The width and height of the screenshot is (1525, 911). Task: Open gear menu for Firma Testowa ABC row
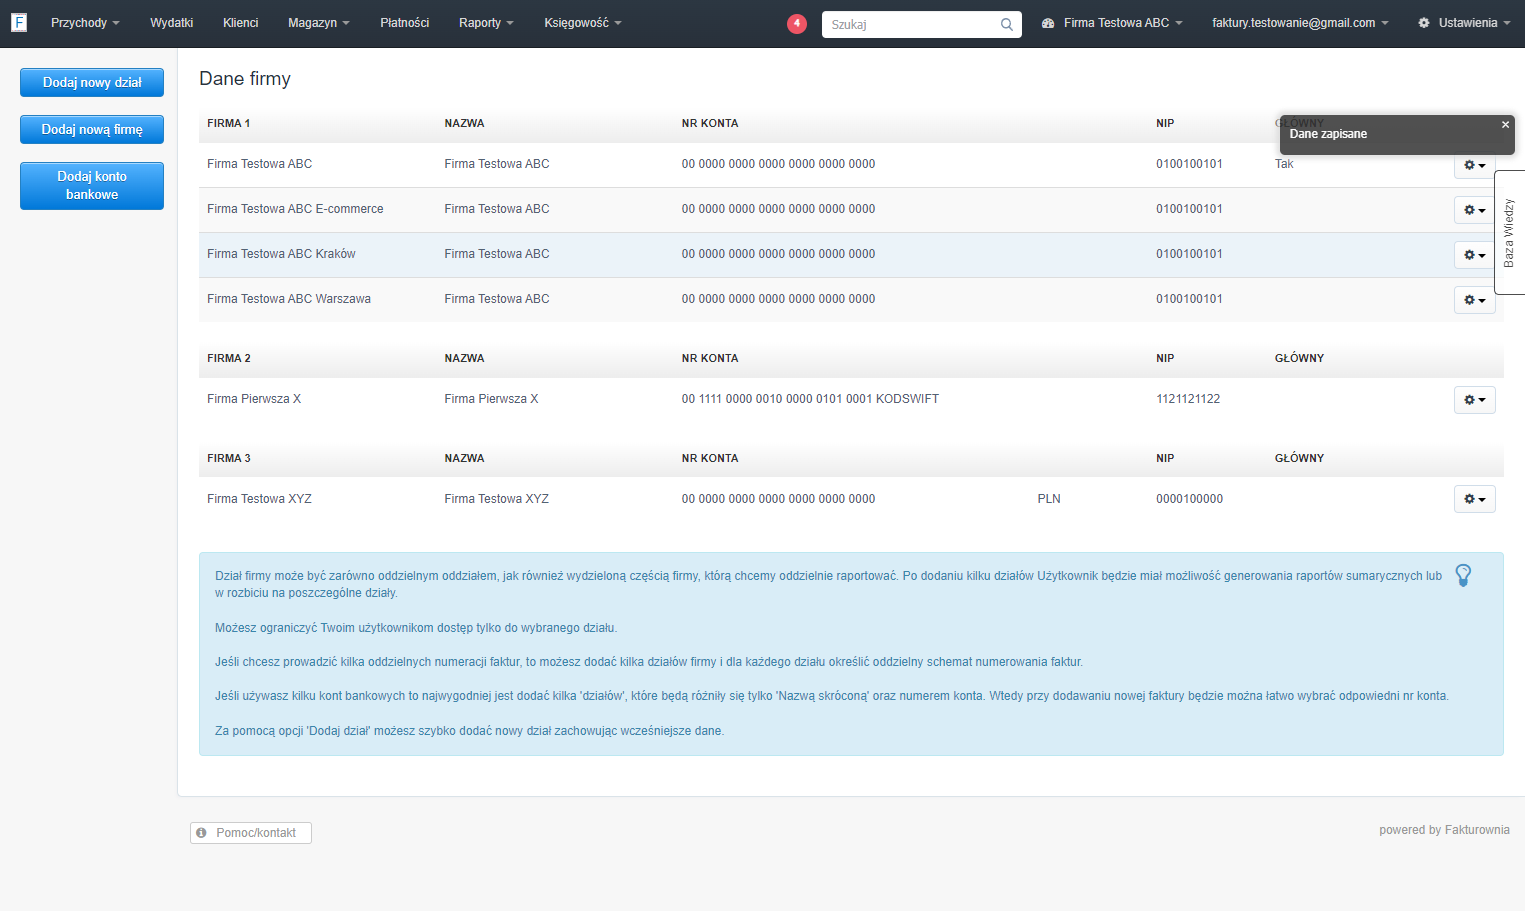click(1474, 165)
